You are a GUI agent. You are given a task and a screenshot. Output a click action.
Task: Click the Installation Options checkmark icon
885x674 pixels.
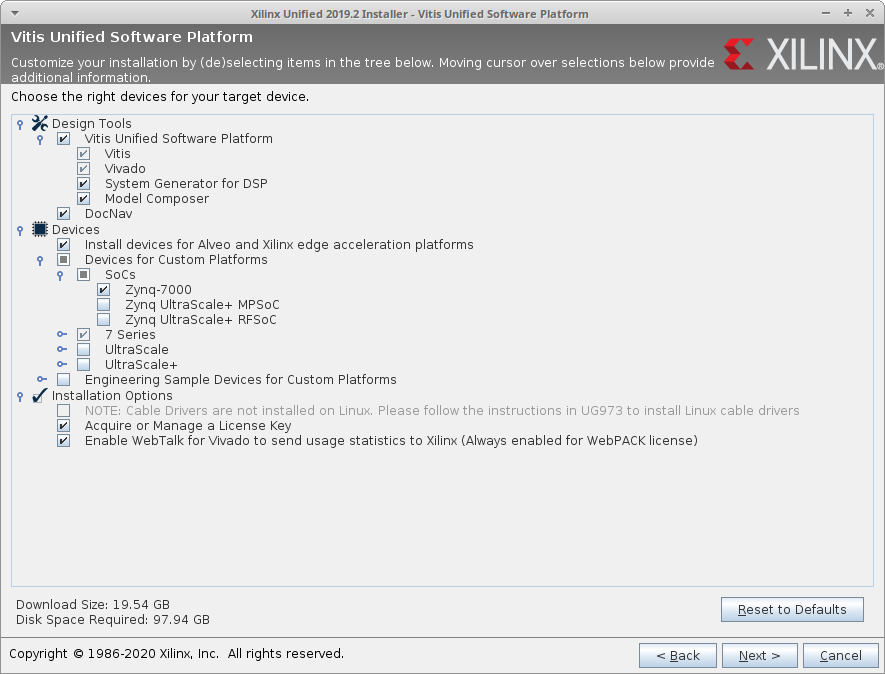click(x=40, y=395)
